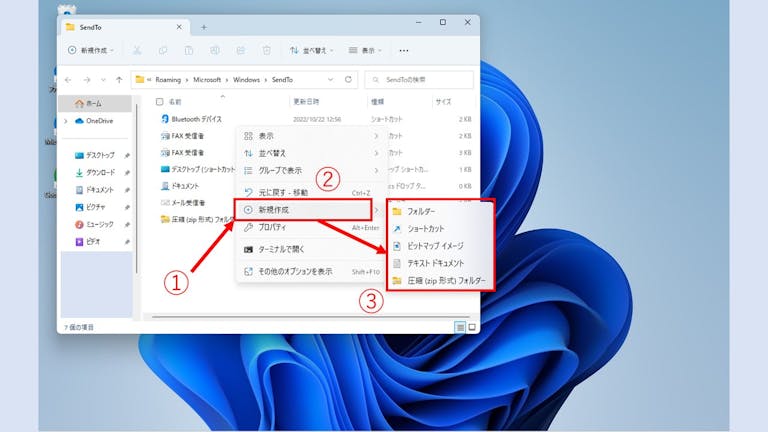Open ドキュメント in quick access sidebar
Viewport: 768px width, 432px height.
coord(96,190)
